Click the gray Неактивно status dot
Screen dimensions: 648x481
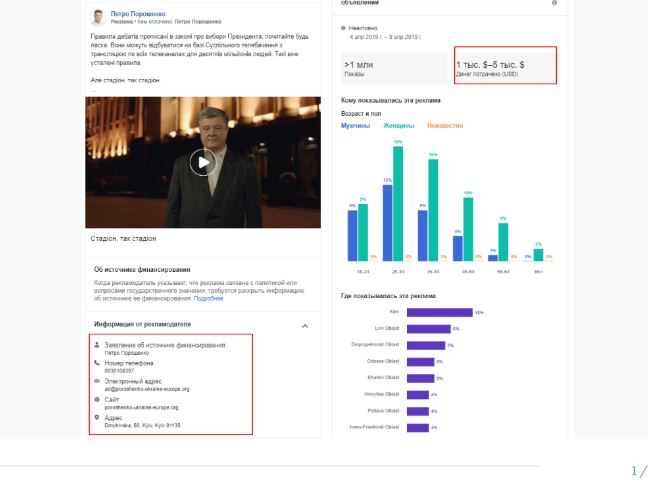click(344, 29)
